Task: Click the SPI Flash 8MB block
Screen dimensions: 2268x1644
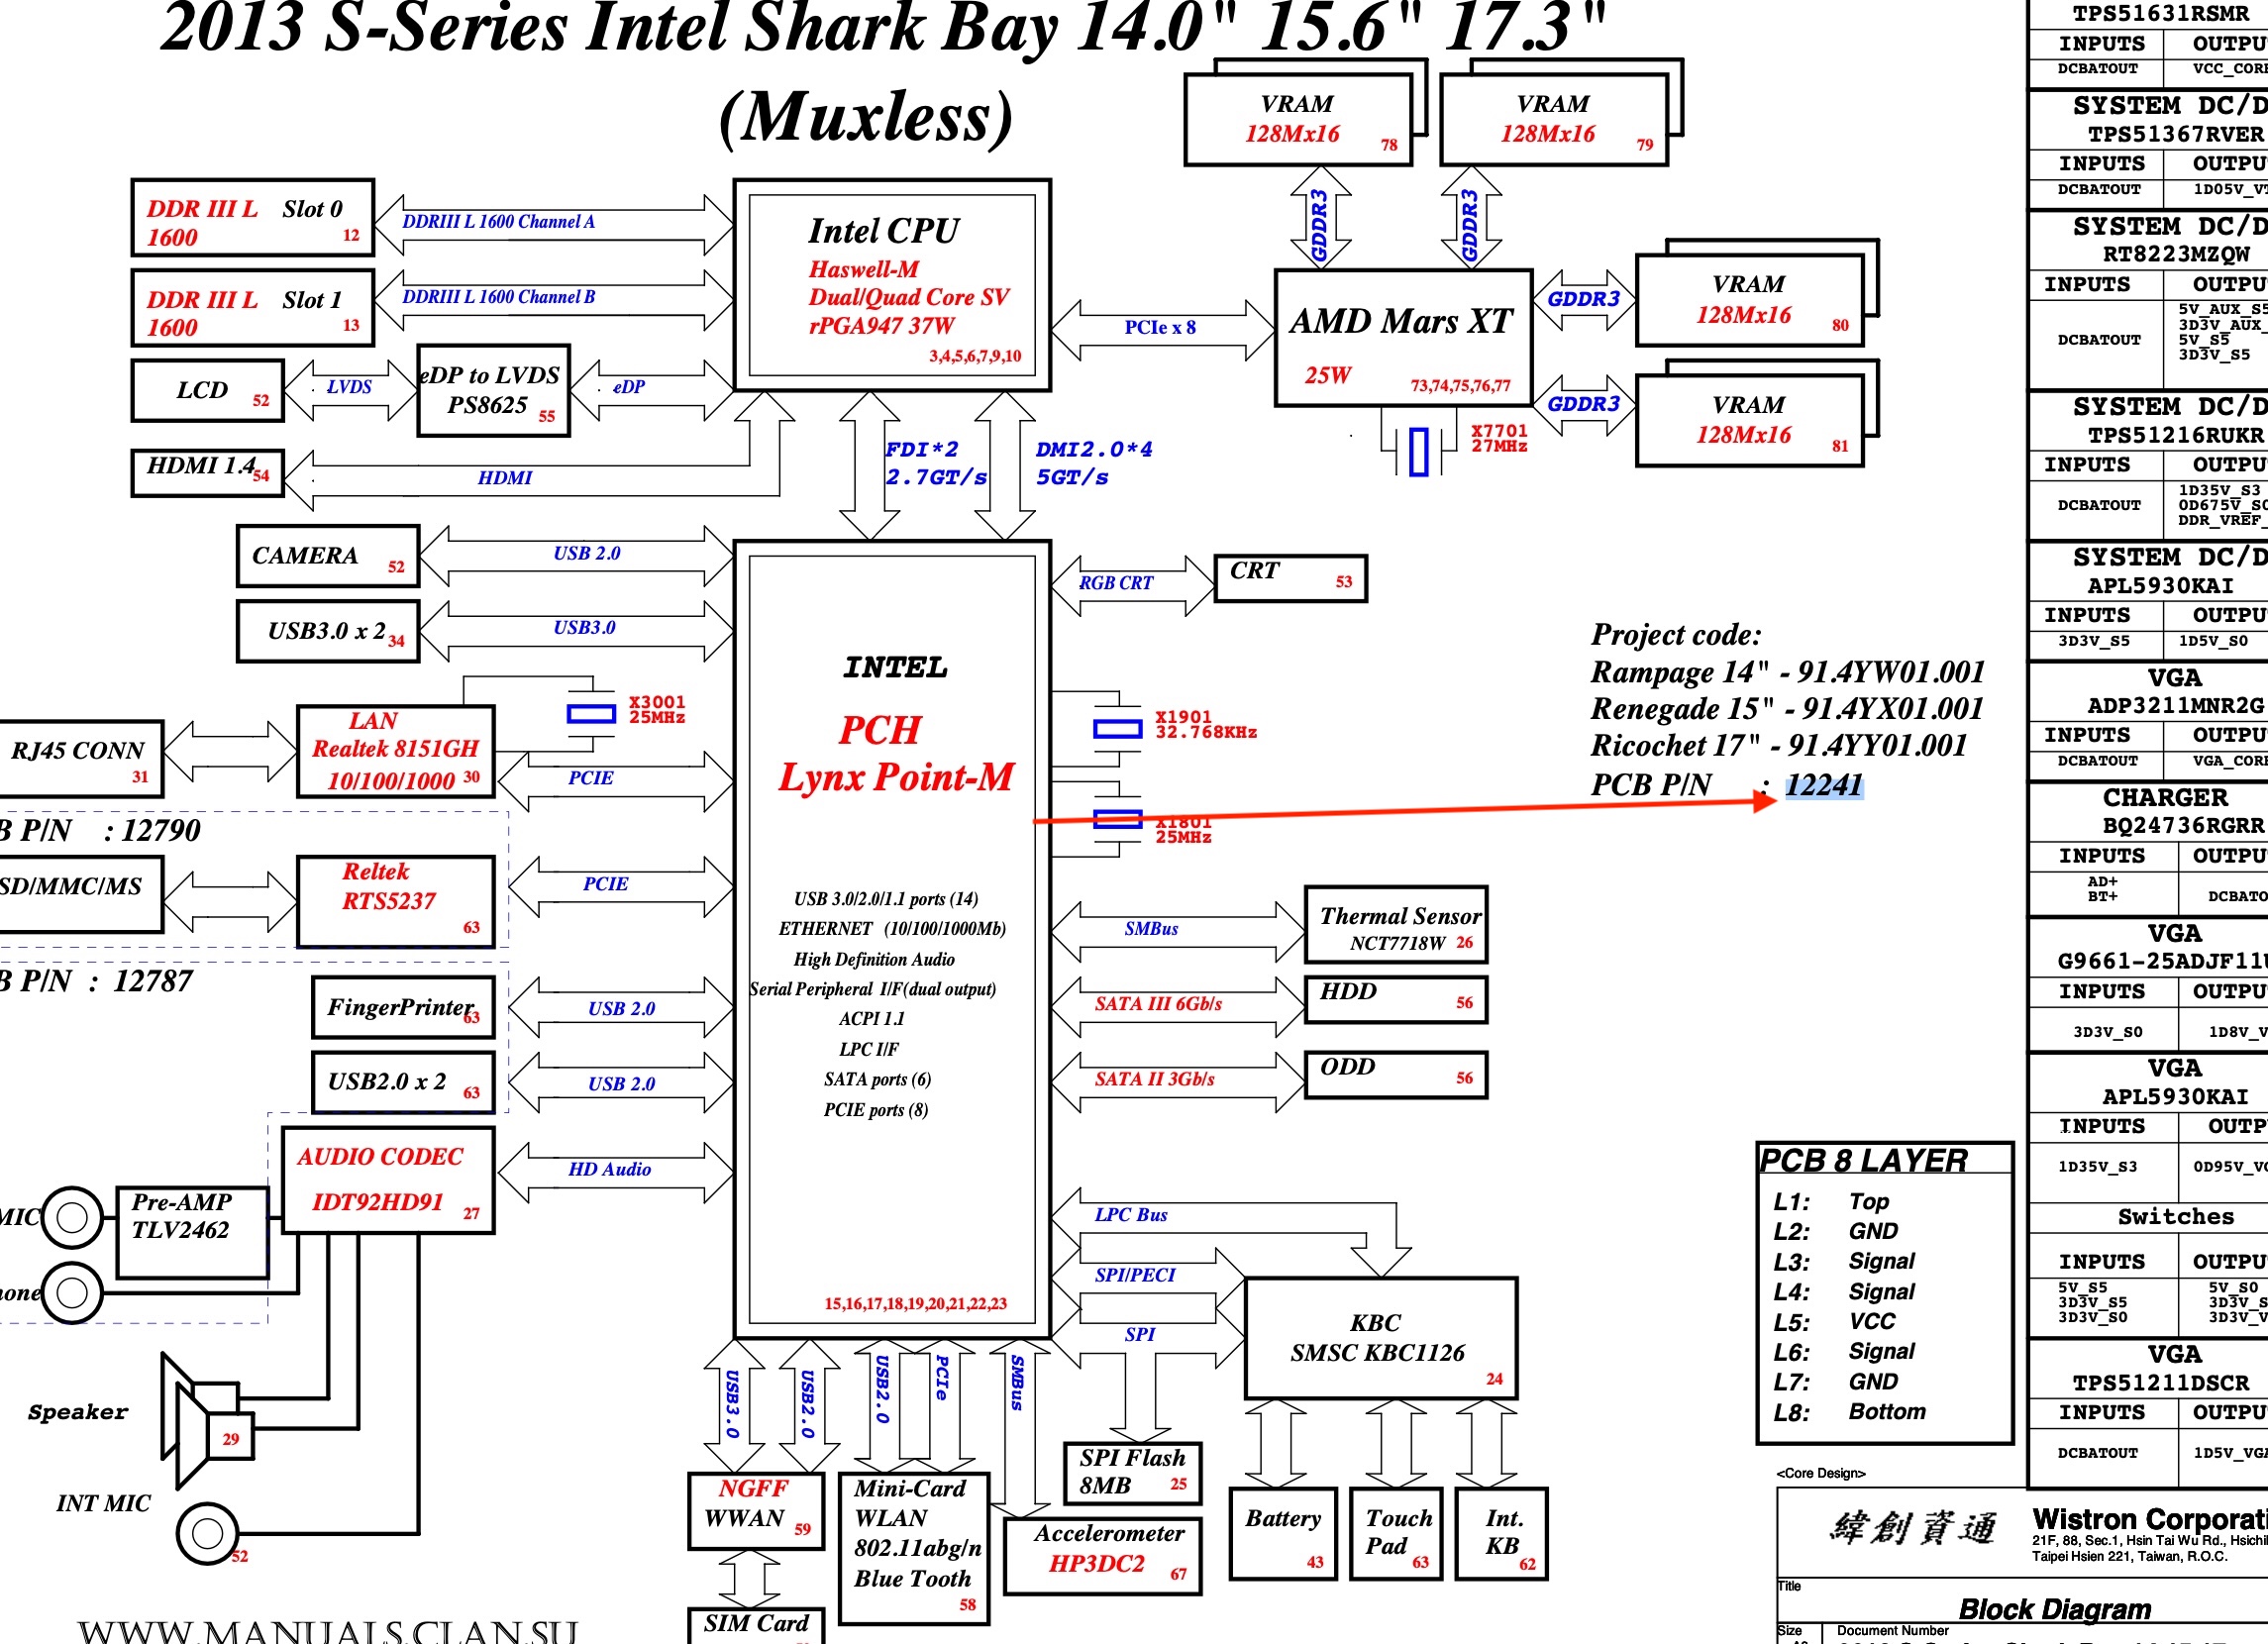Action: coord(1132,1472)
